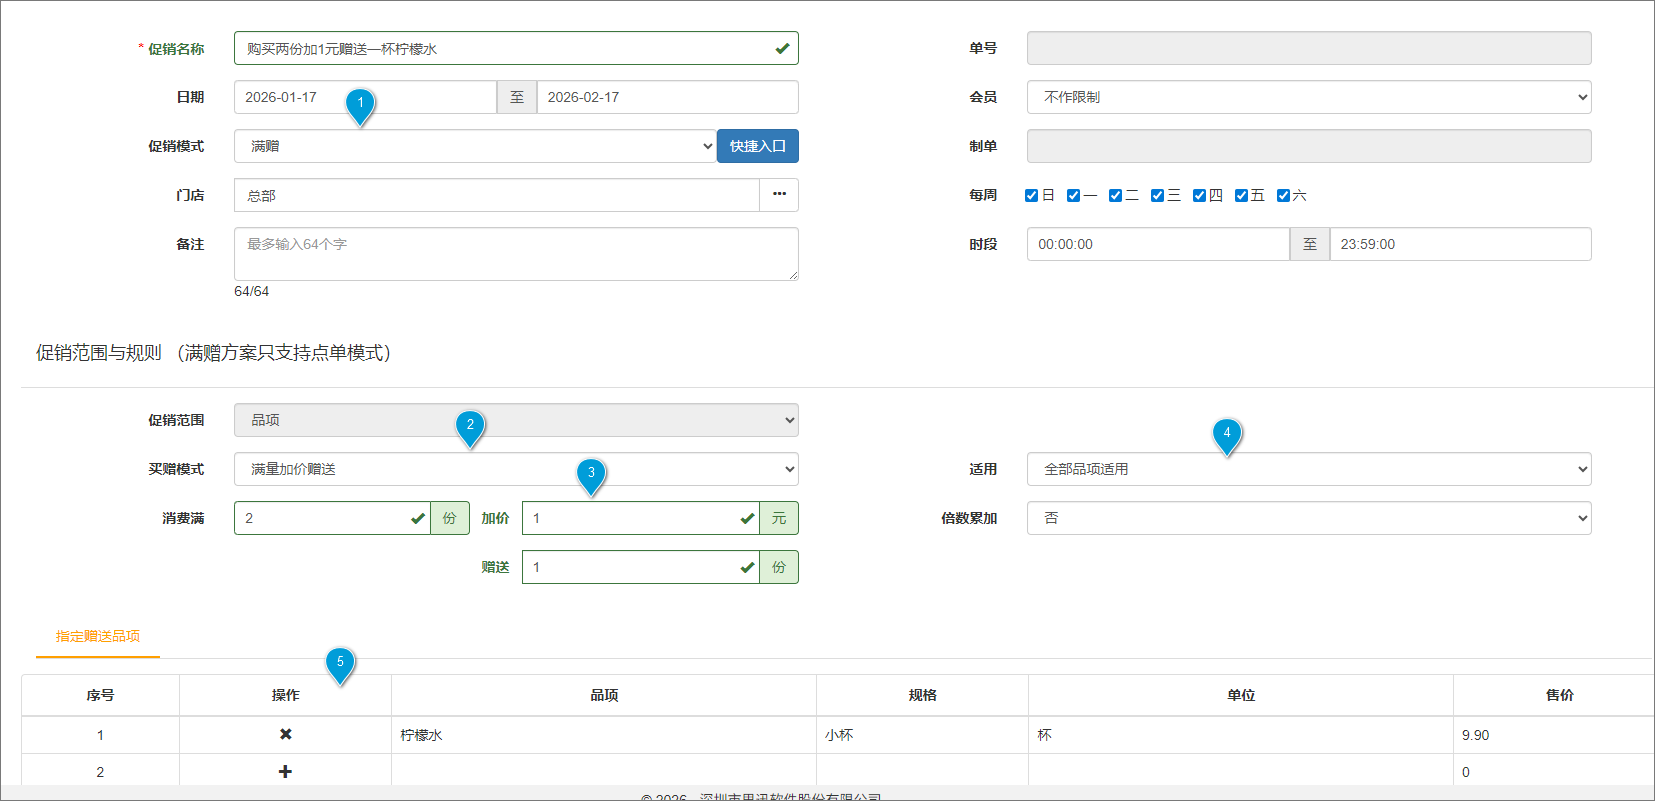The width and height of the screenshot is (1655, 801).
Task: Click numbered marker 2 callout
Action: pyautogui.click(x=470, y=426)
